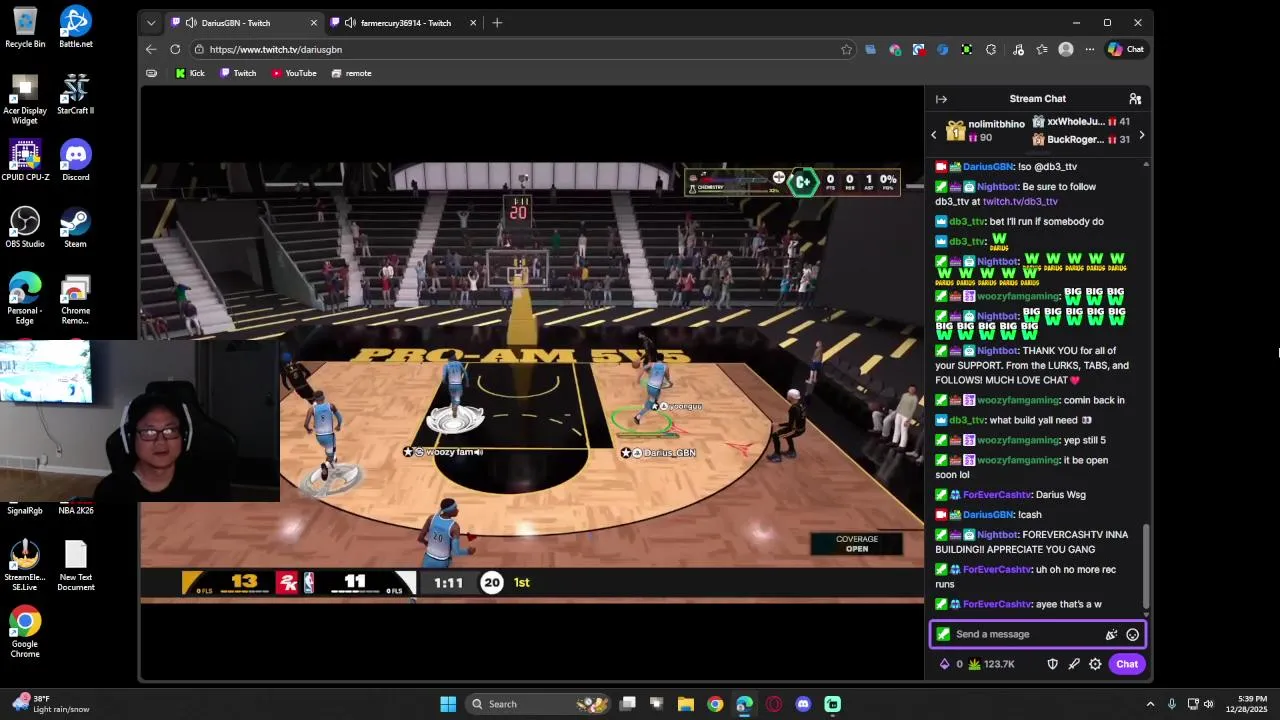Send message with the purple Chat button

click(x=1127, y=664)
